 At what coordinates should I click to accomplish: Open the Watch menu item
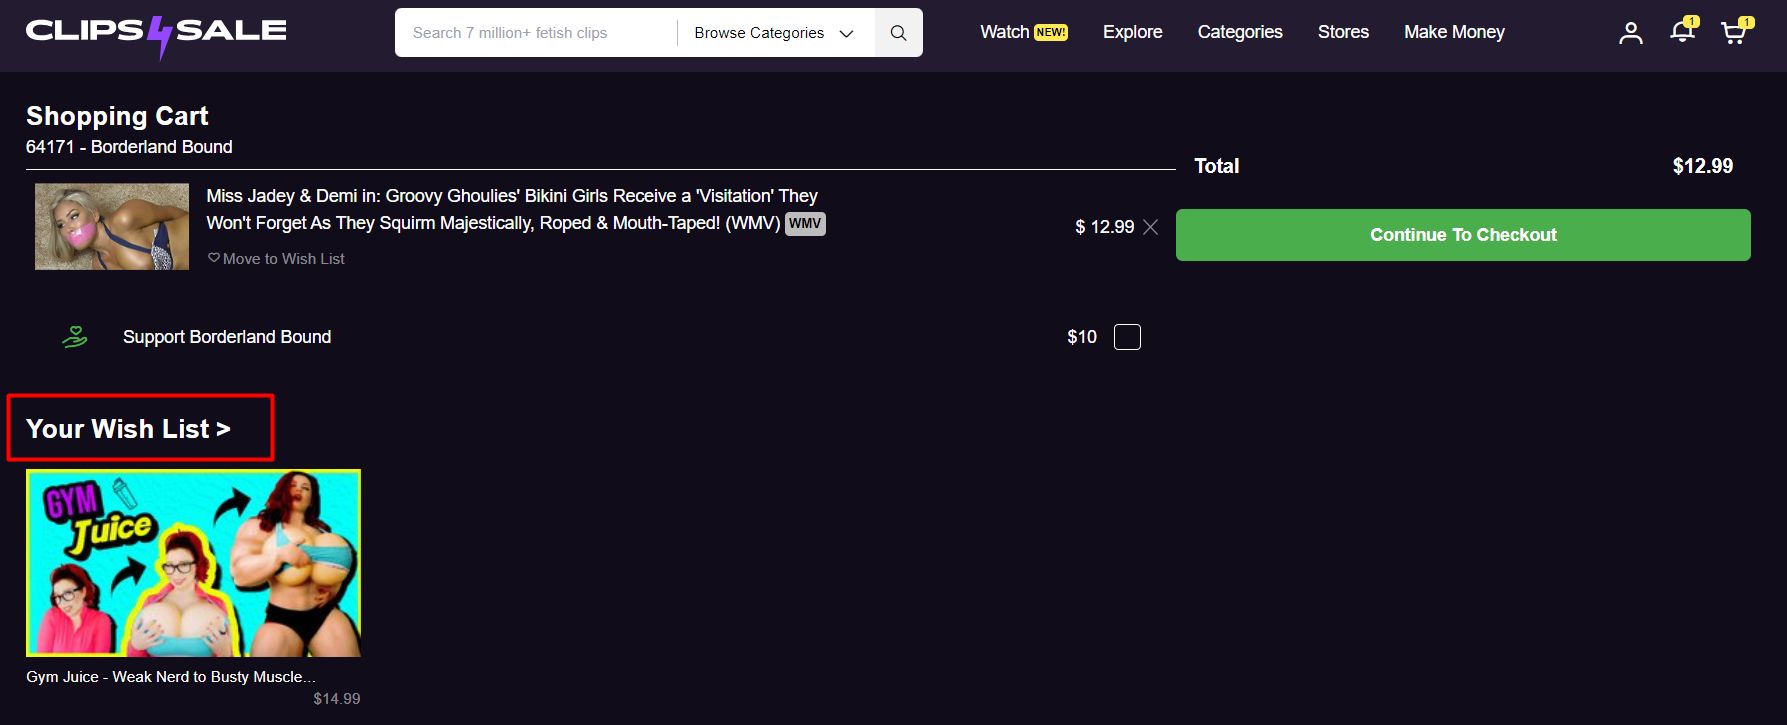tap(1023, 32)
